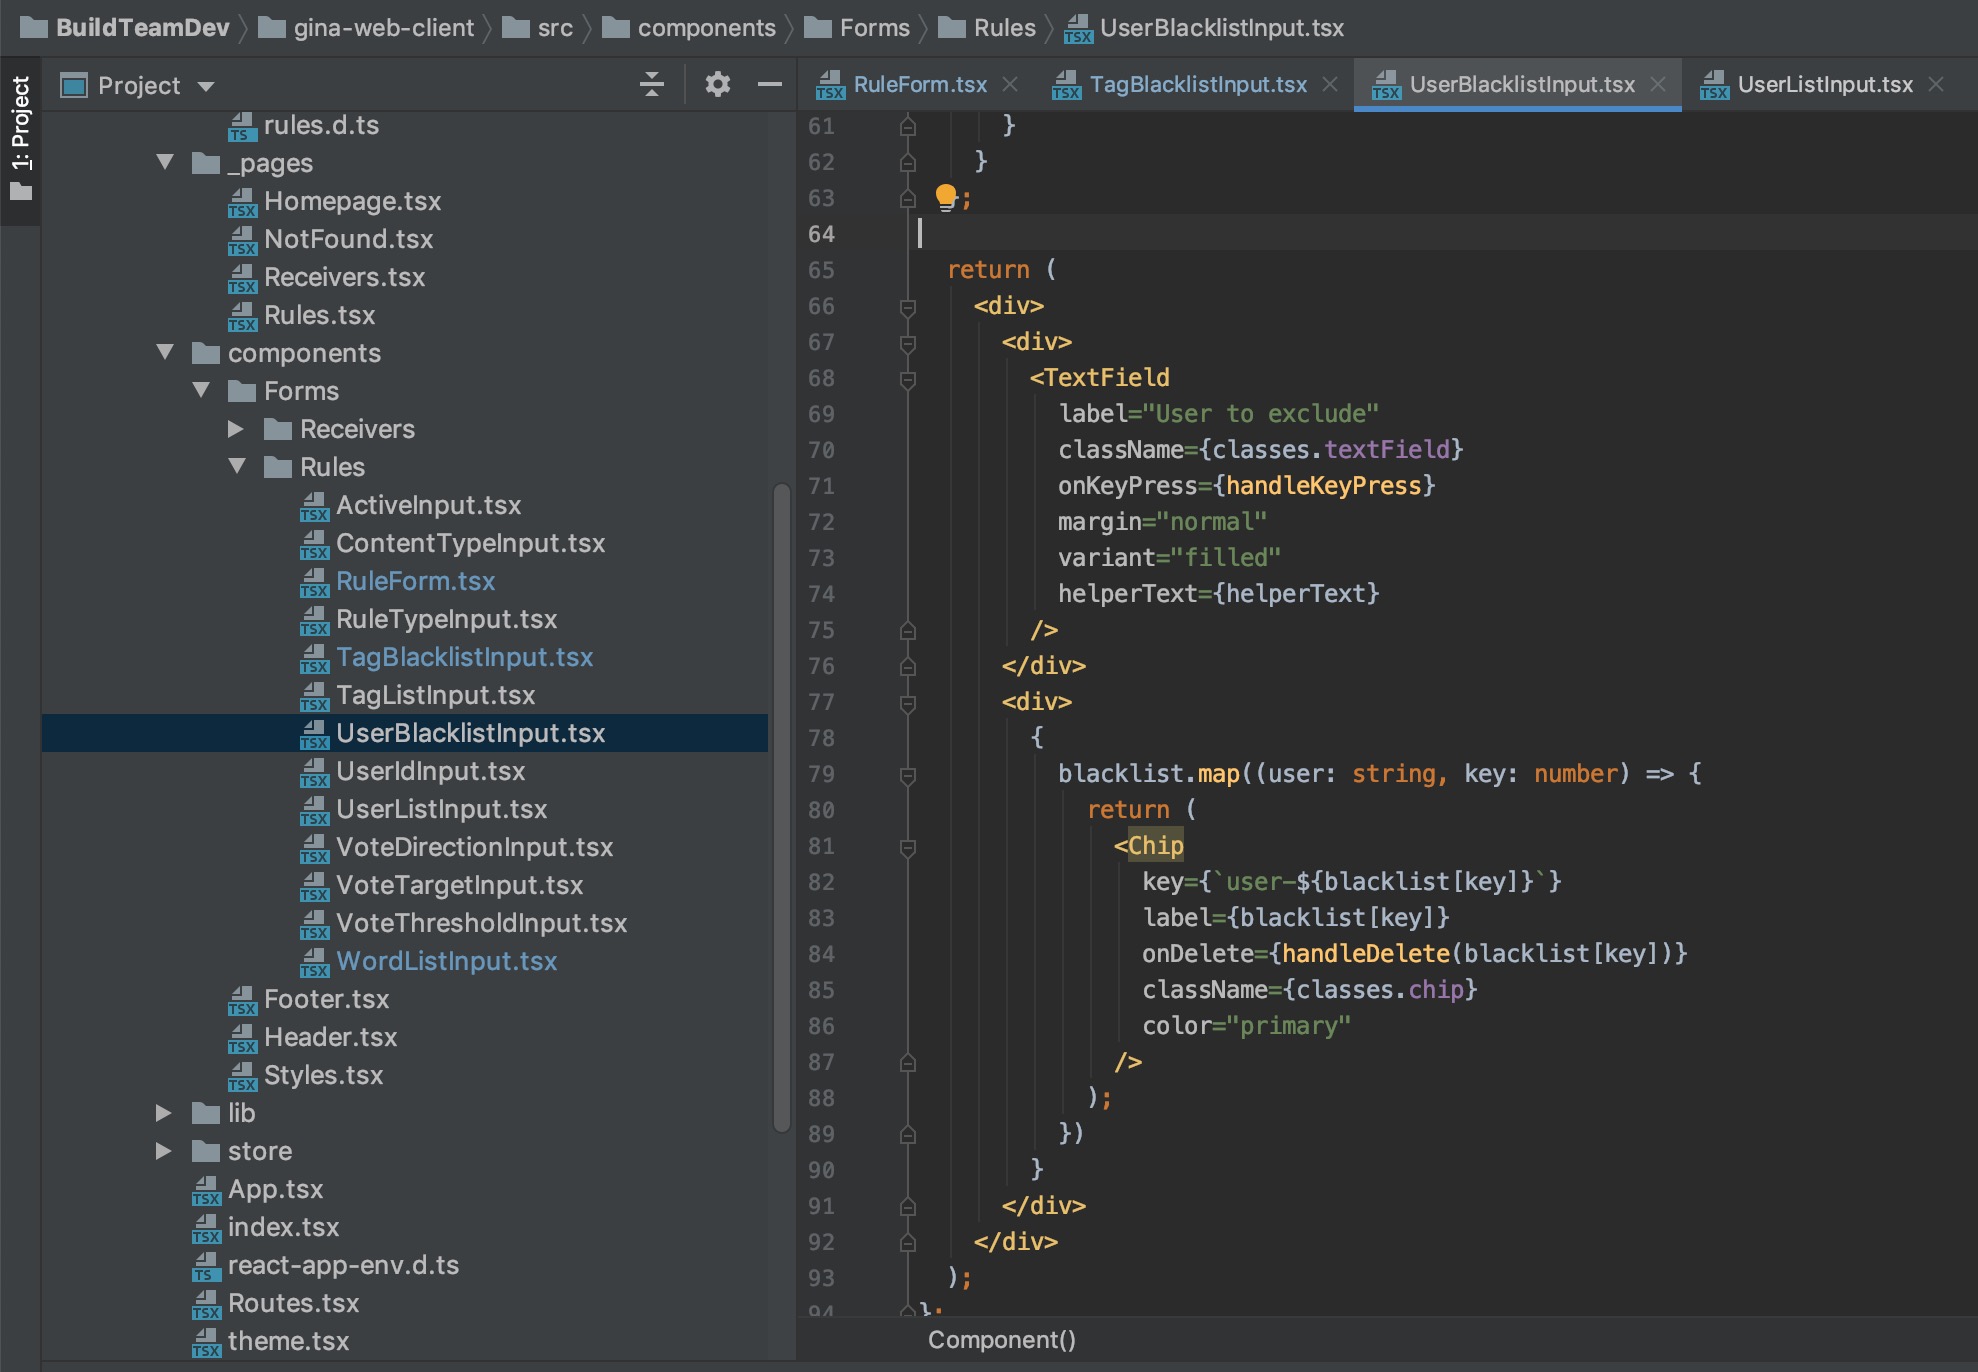
Task: Click the Project tree vertical scrollbar
Action: 781,806
